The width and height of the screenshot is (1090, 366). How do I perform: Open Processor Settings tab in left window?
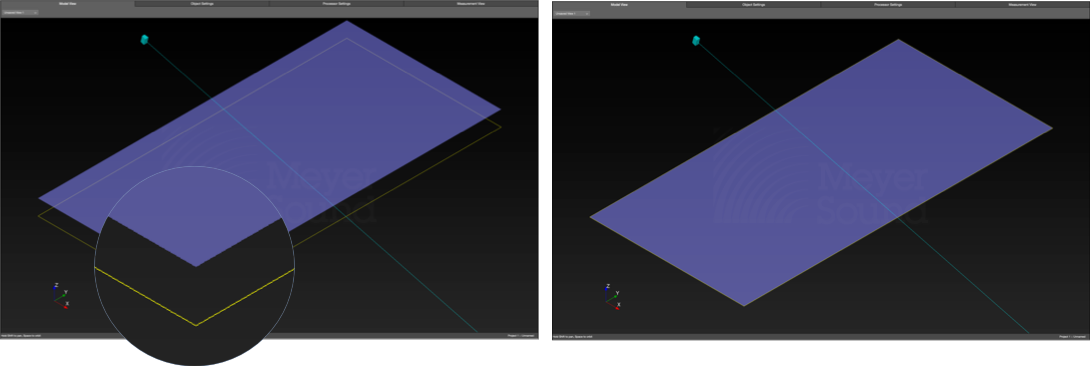[336, 3]
